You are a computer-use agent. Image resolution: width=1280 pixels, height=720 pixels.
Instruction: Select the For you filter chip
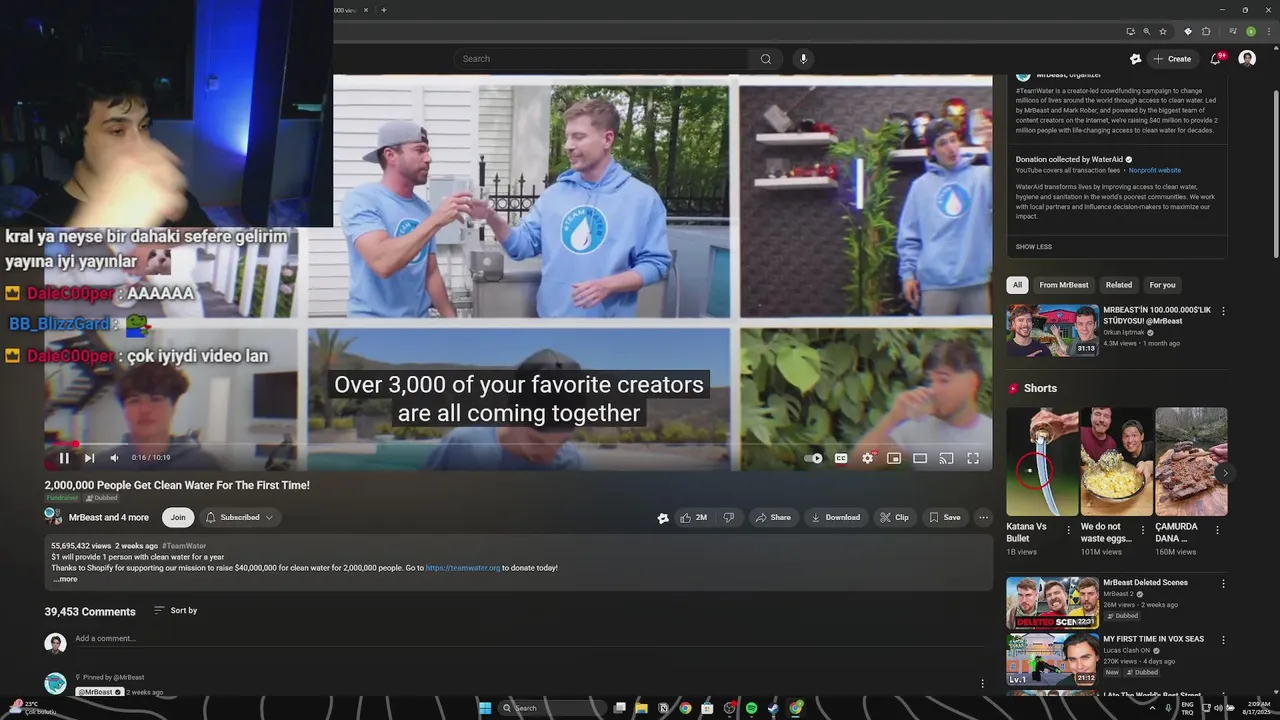[x=1163, y=285]
